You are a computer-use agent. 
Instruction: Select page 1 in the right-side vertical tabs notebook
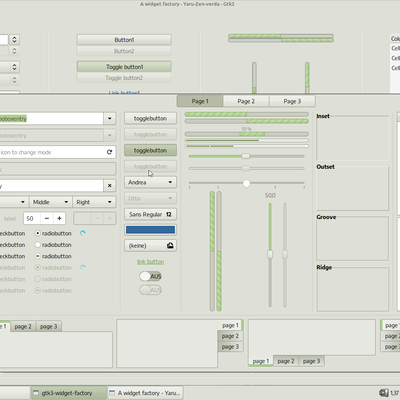coord(230,325)
